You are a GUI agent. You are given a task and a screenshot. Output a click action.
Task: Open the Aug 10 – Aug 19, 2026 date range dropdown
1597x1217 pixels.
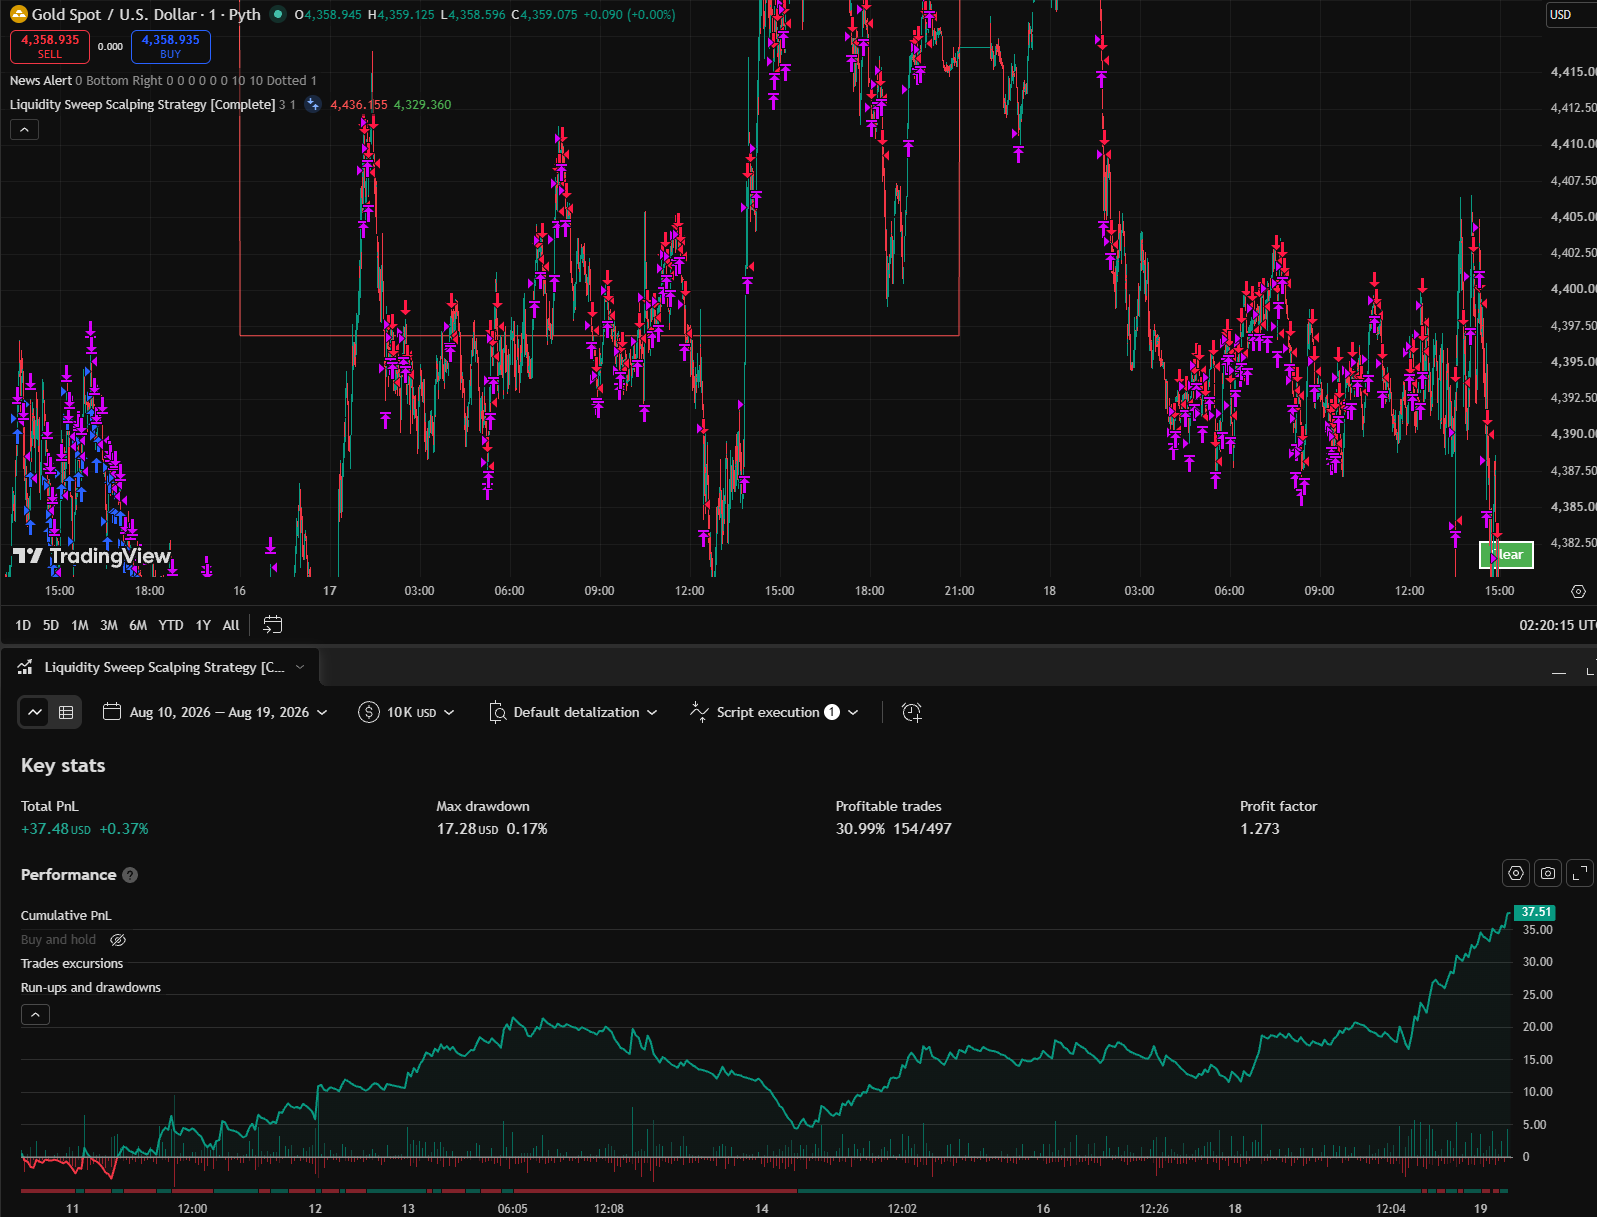[x=215, y=712]
